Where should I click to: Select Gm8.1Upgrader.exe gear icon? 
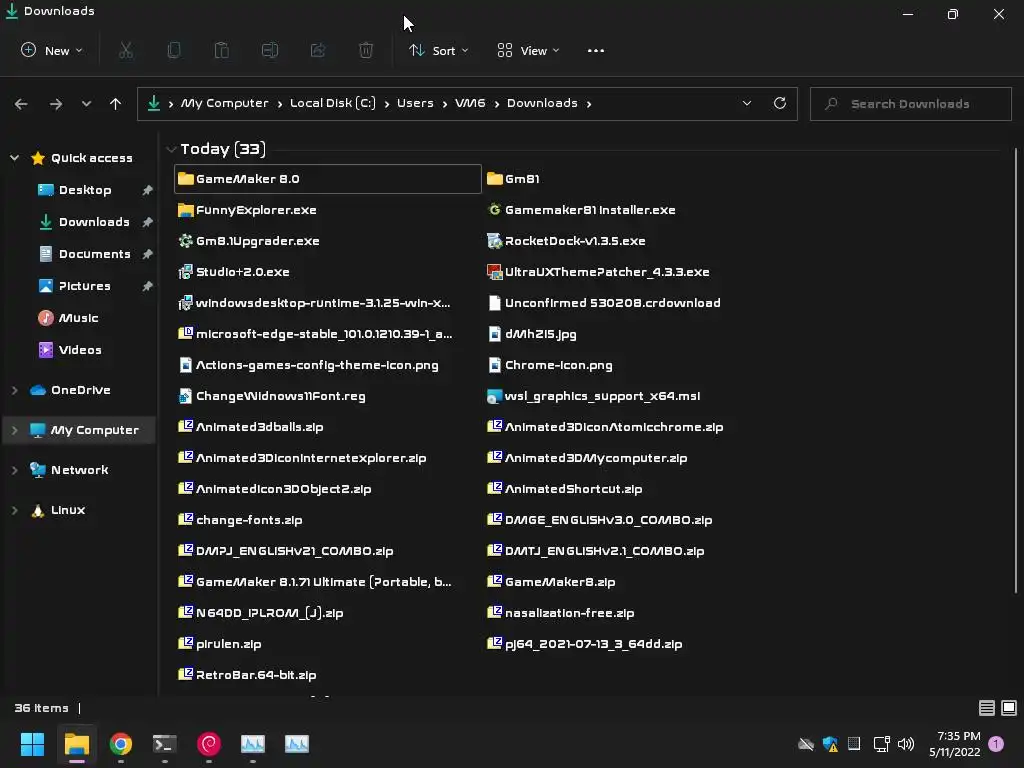[x=185, y=241]
